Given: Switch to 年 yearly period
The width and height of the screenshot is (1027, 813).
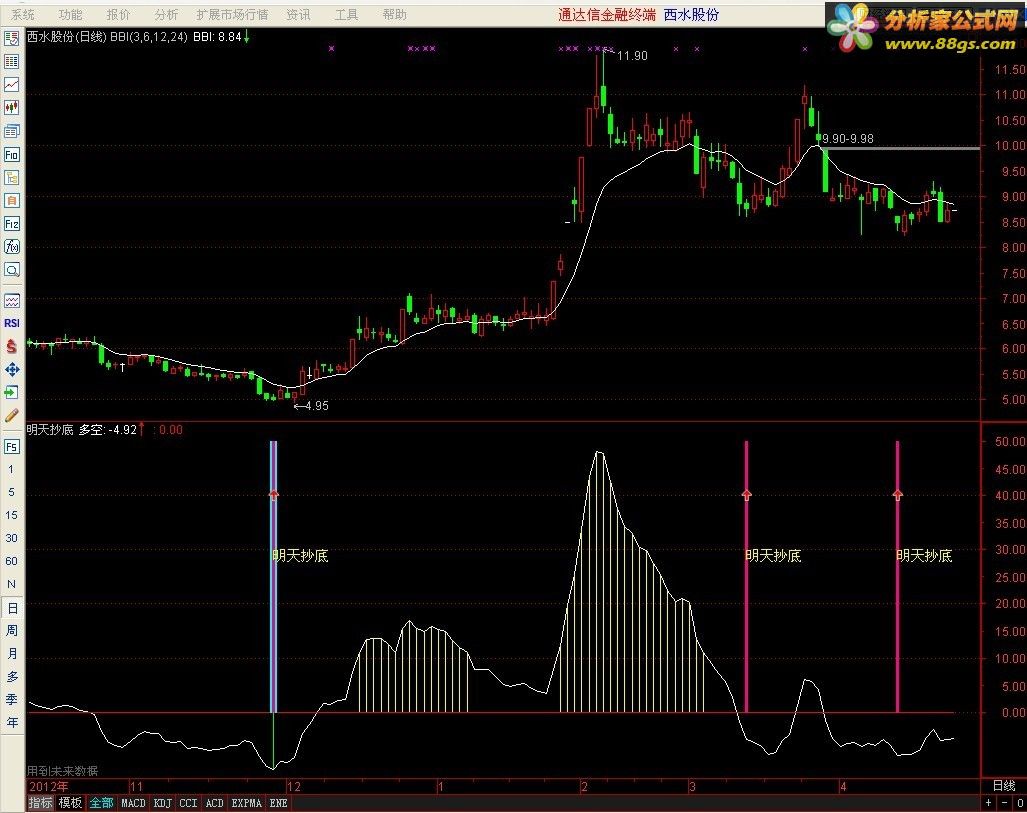Looking at the screenshot, I should 12,722.
